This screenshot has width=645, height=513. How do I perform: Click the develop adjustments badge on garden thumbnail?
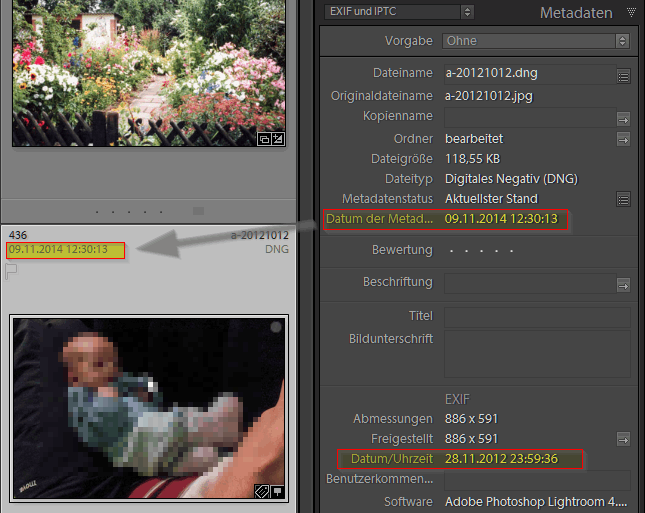point(278,139)
